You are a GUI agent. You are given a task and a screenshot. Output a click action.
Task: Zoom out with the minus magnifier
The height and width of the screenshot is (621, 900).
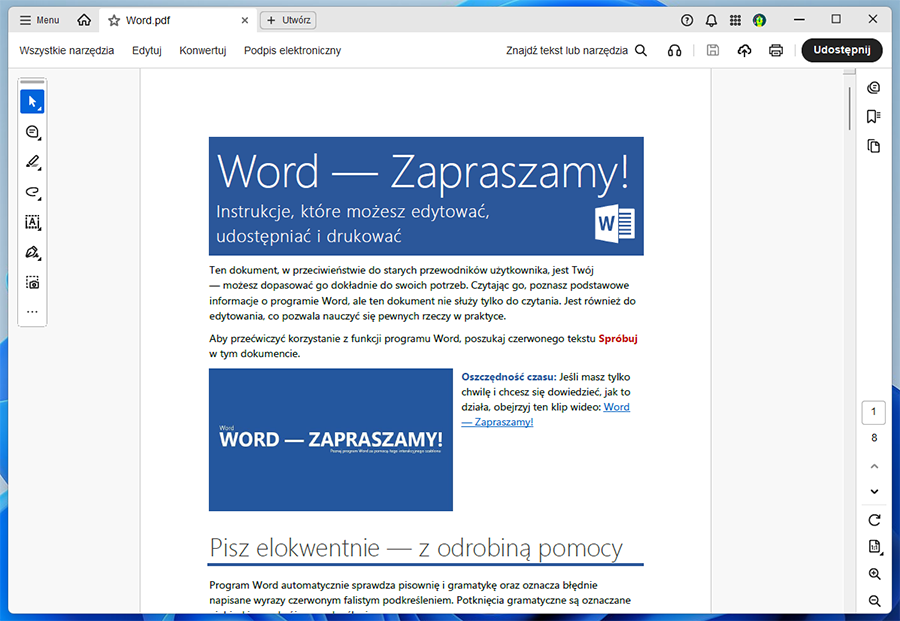tap(874, 601)
